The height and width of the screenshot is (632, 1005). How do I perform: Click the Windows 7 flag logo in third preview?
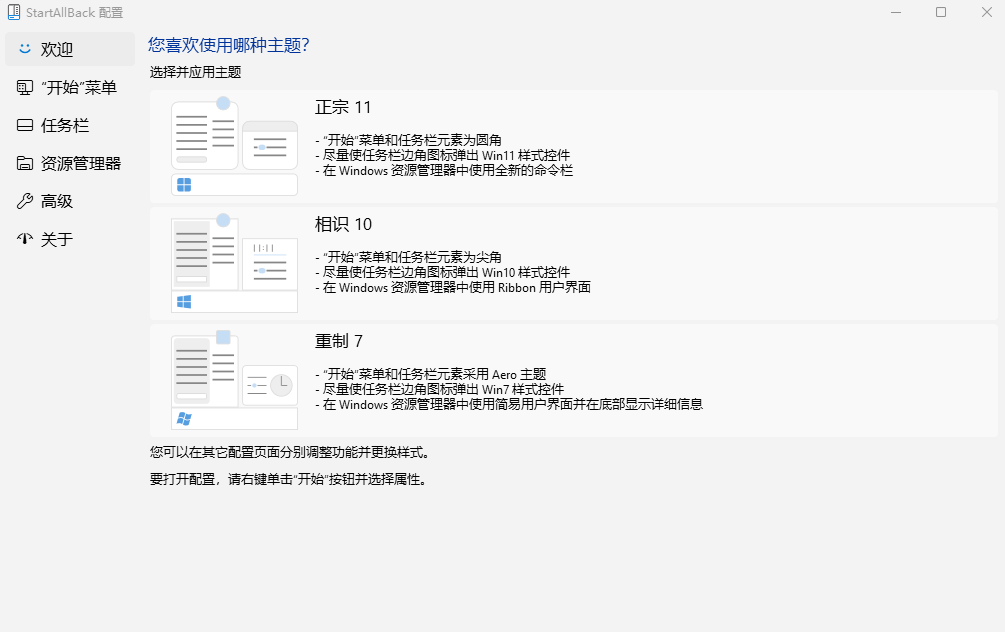click(x=184, y=419)
